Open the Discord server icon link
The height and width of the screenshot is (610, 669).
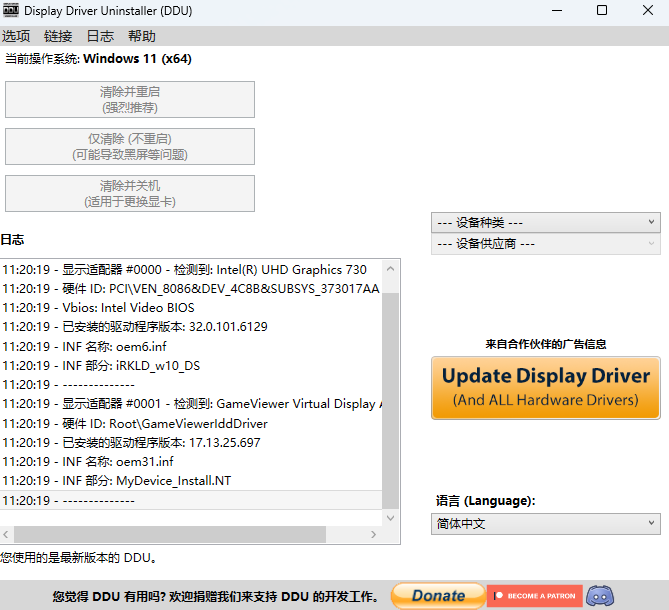coord(600,596)
